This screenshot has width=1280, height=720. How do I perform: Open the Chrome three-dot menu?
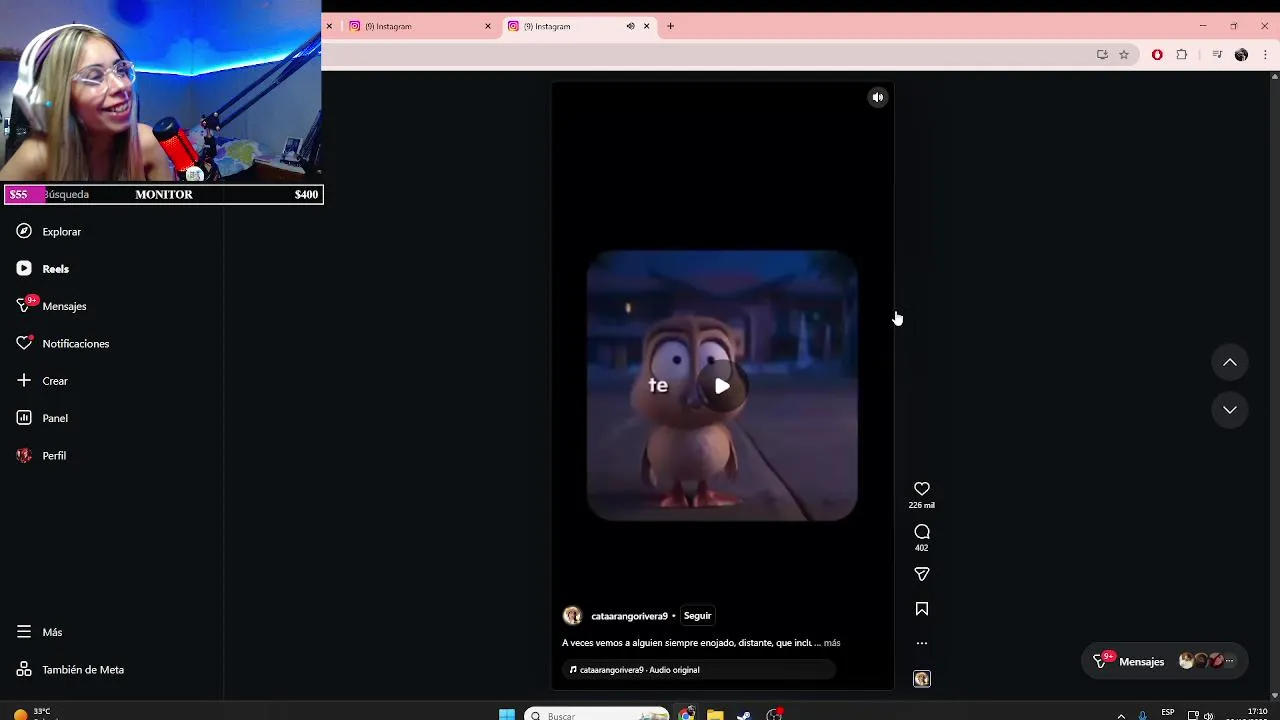1264,55
